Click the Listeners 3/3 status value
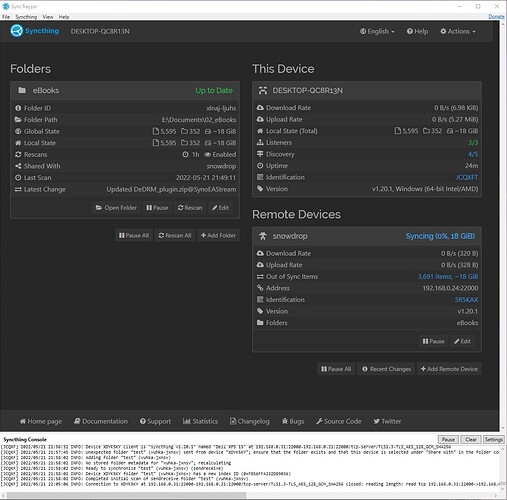 [473, 143]
